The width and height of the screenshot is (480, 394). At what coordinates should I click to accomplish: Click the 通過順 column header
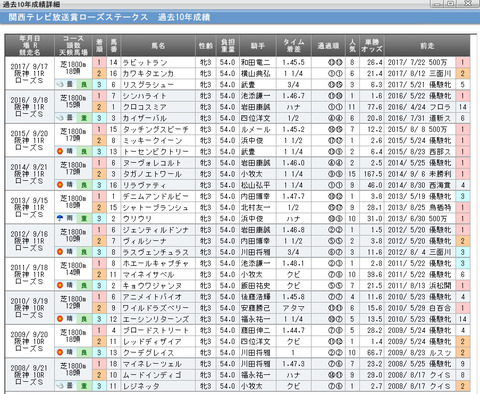pos(328,46)
